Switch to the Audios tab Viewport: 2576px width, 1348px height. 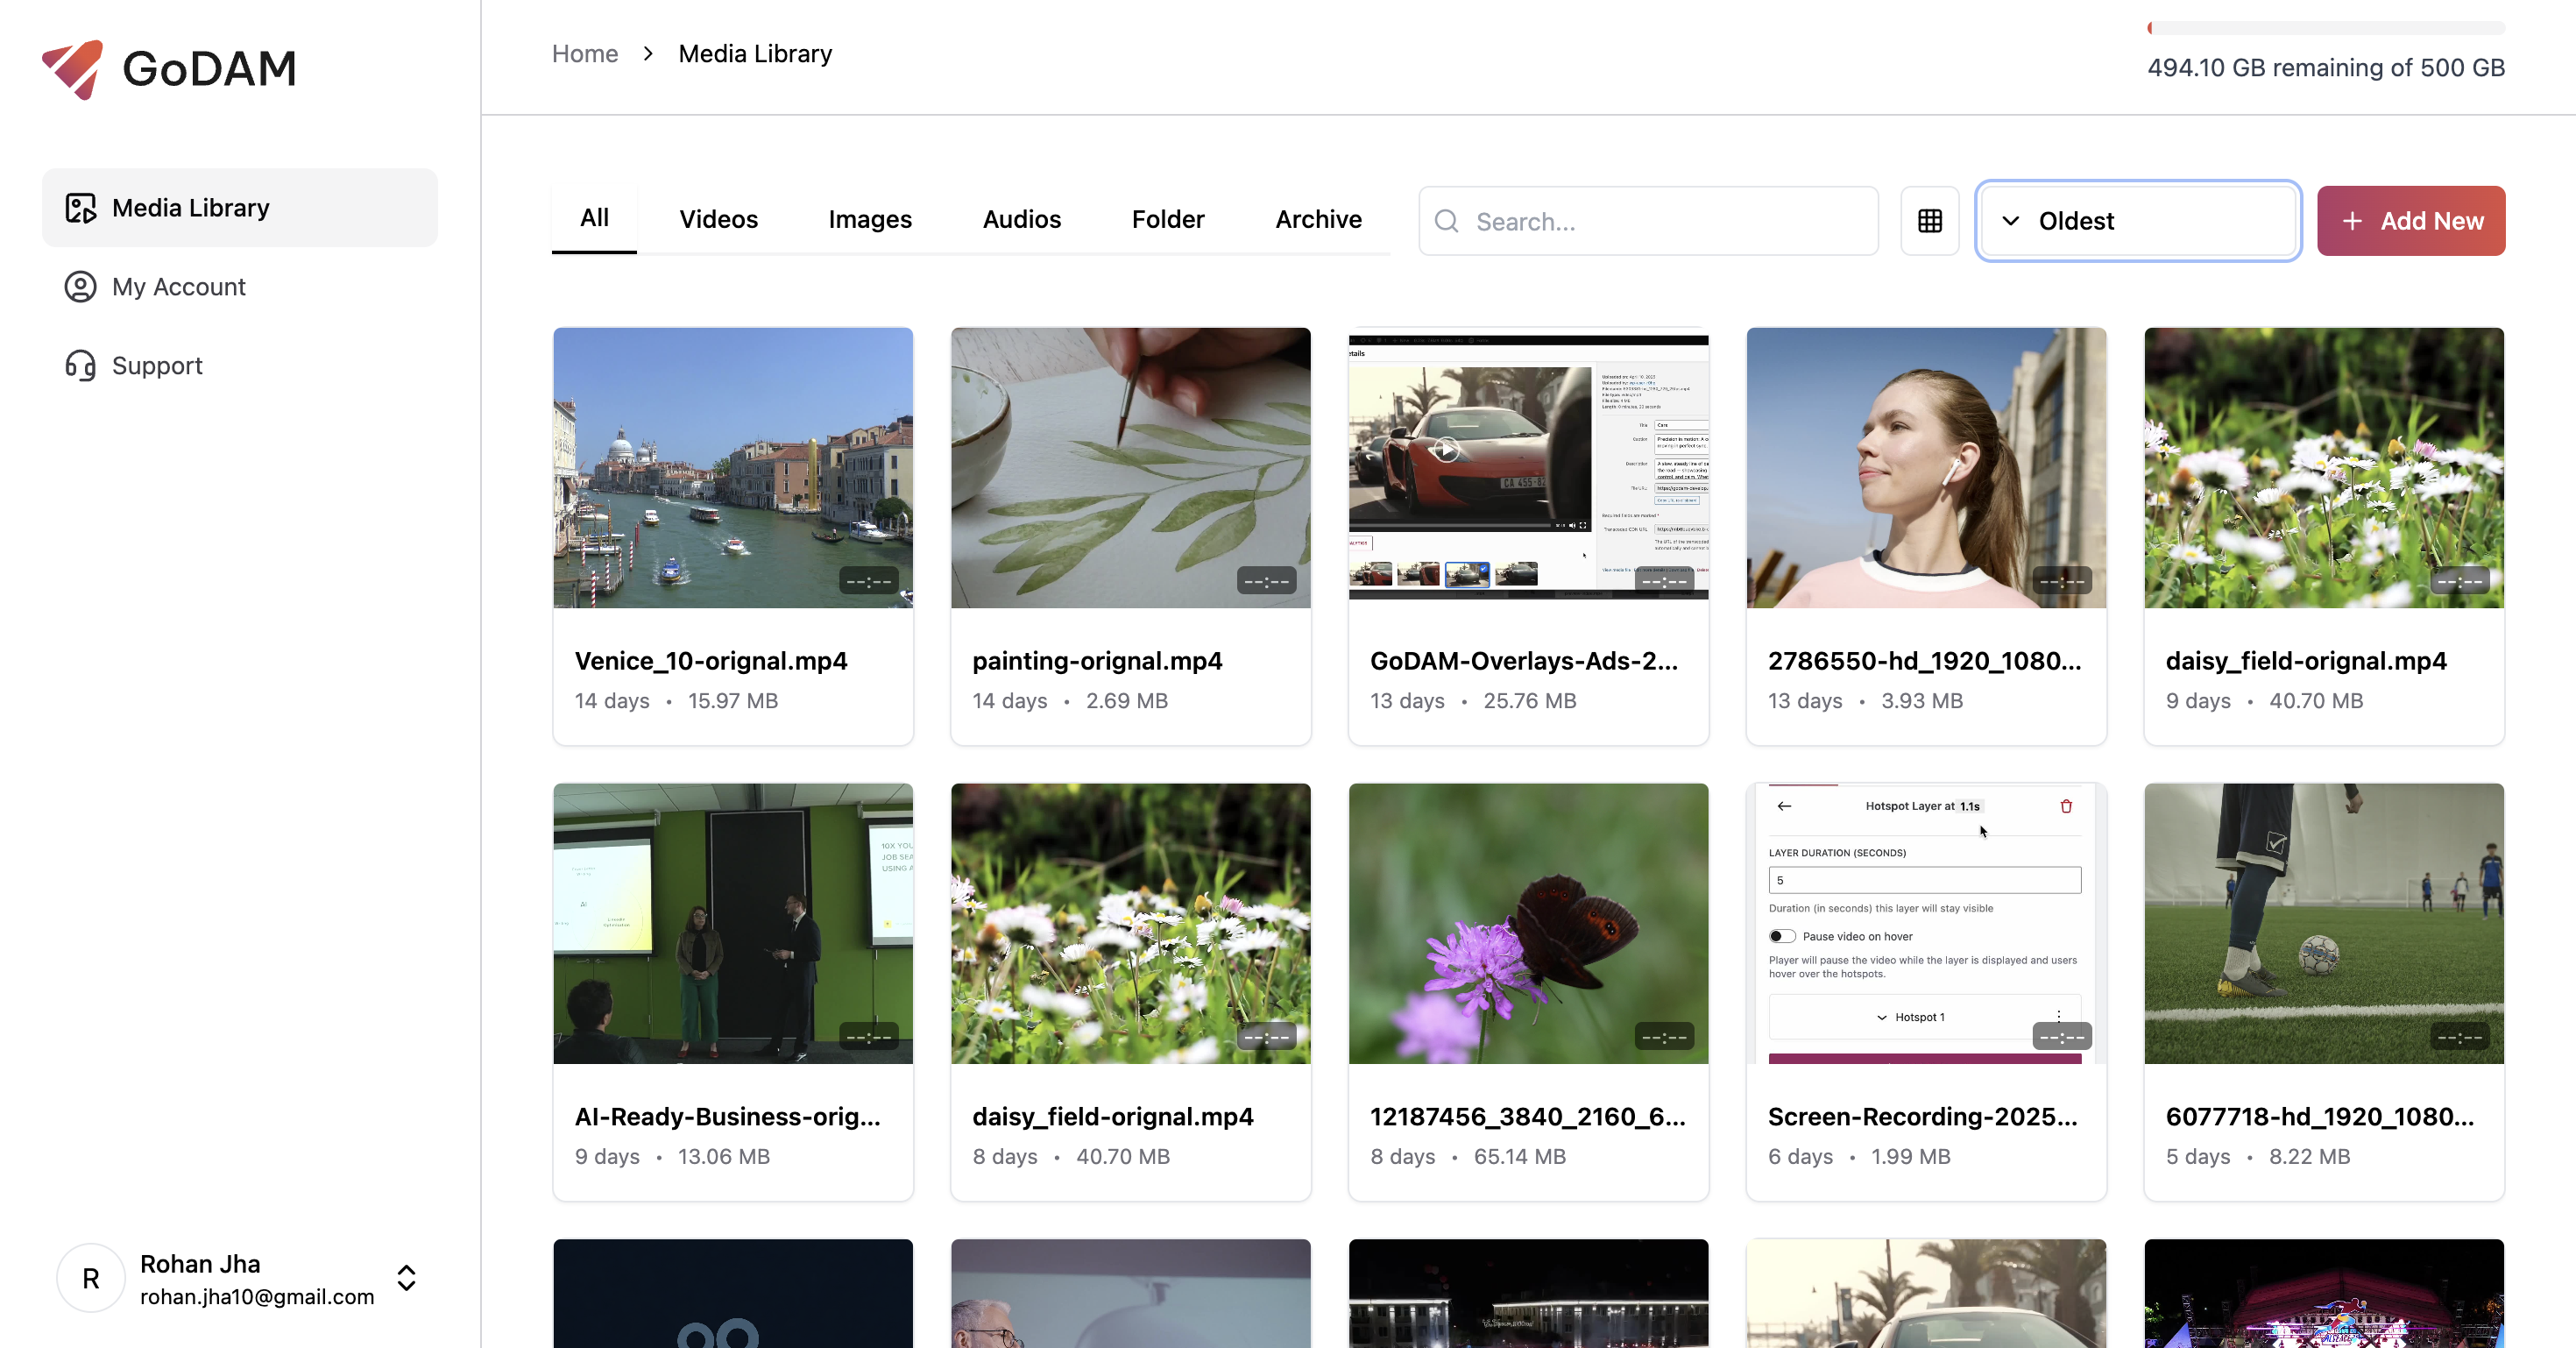coord(1021,220)
